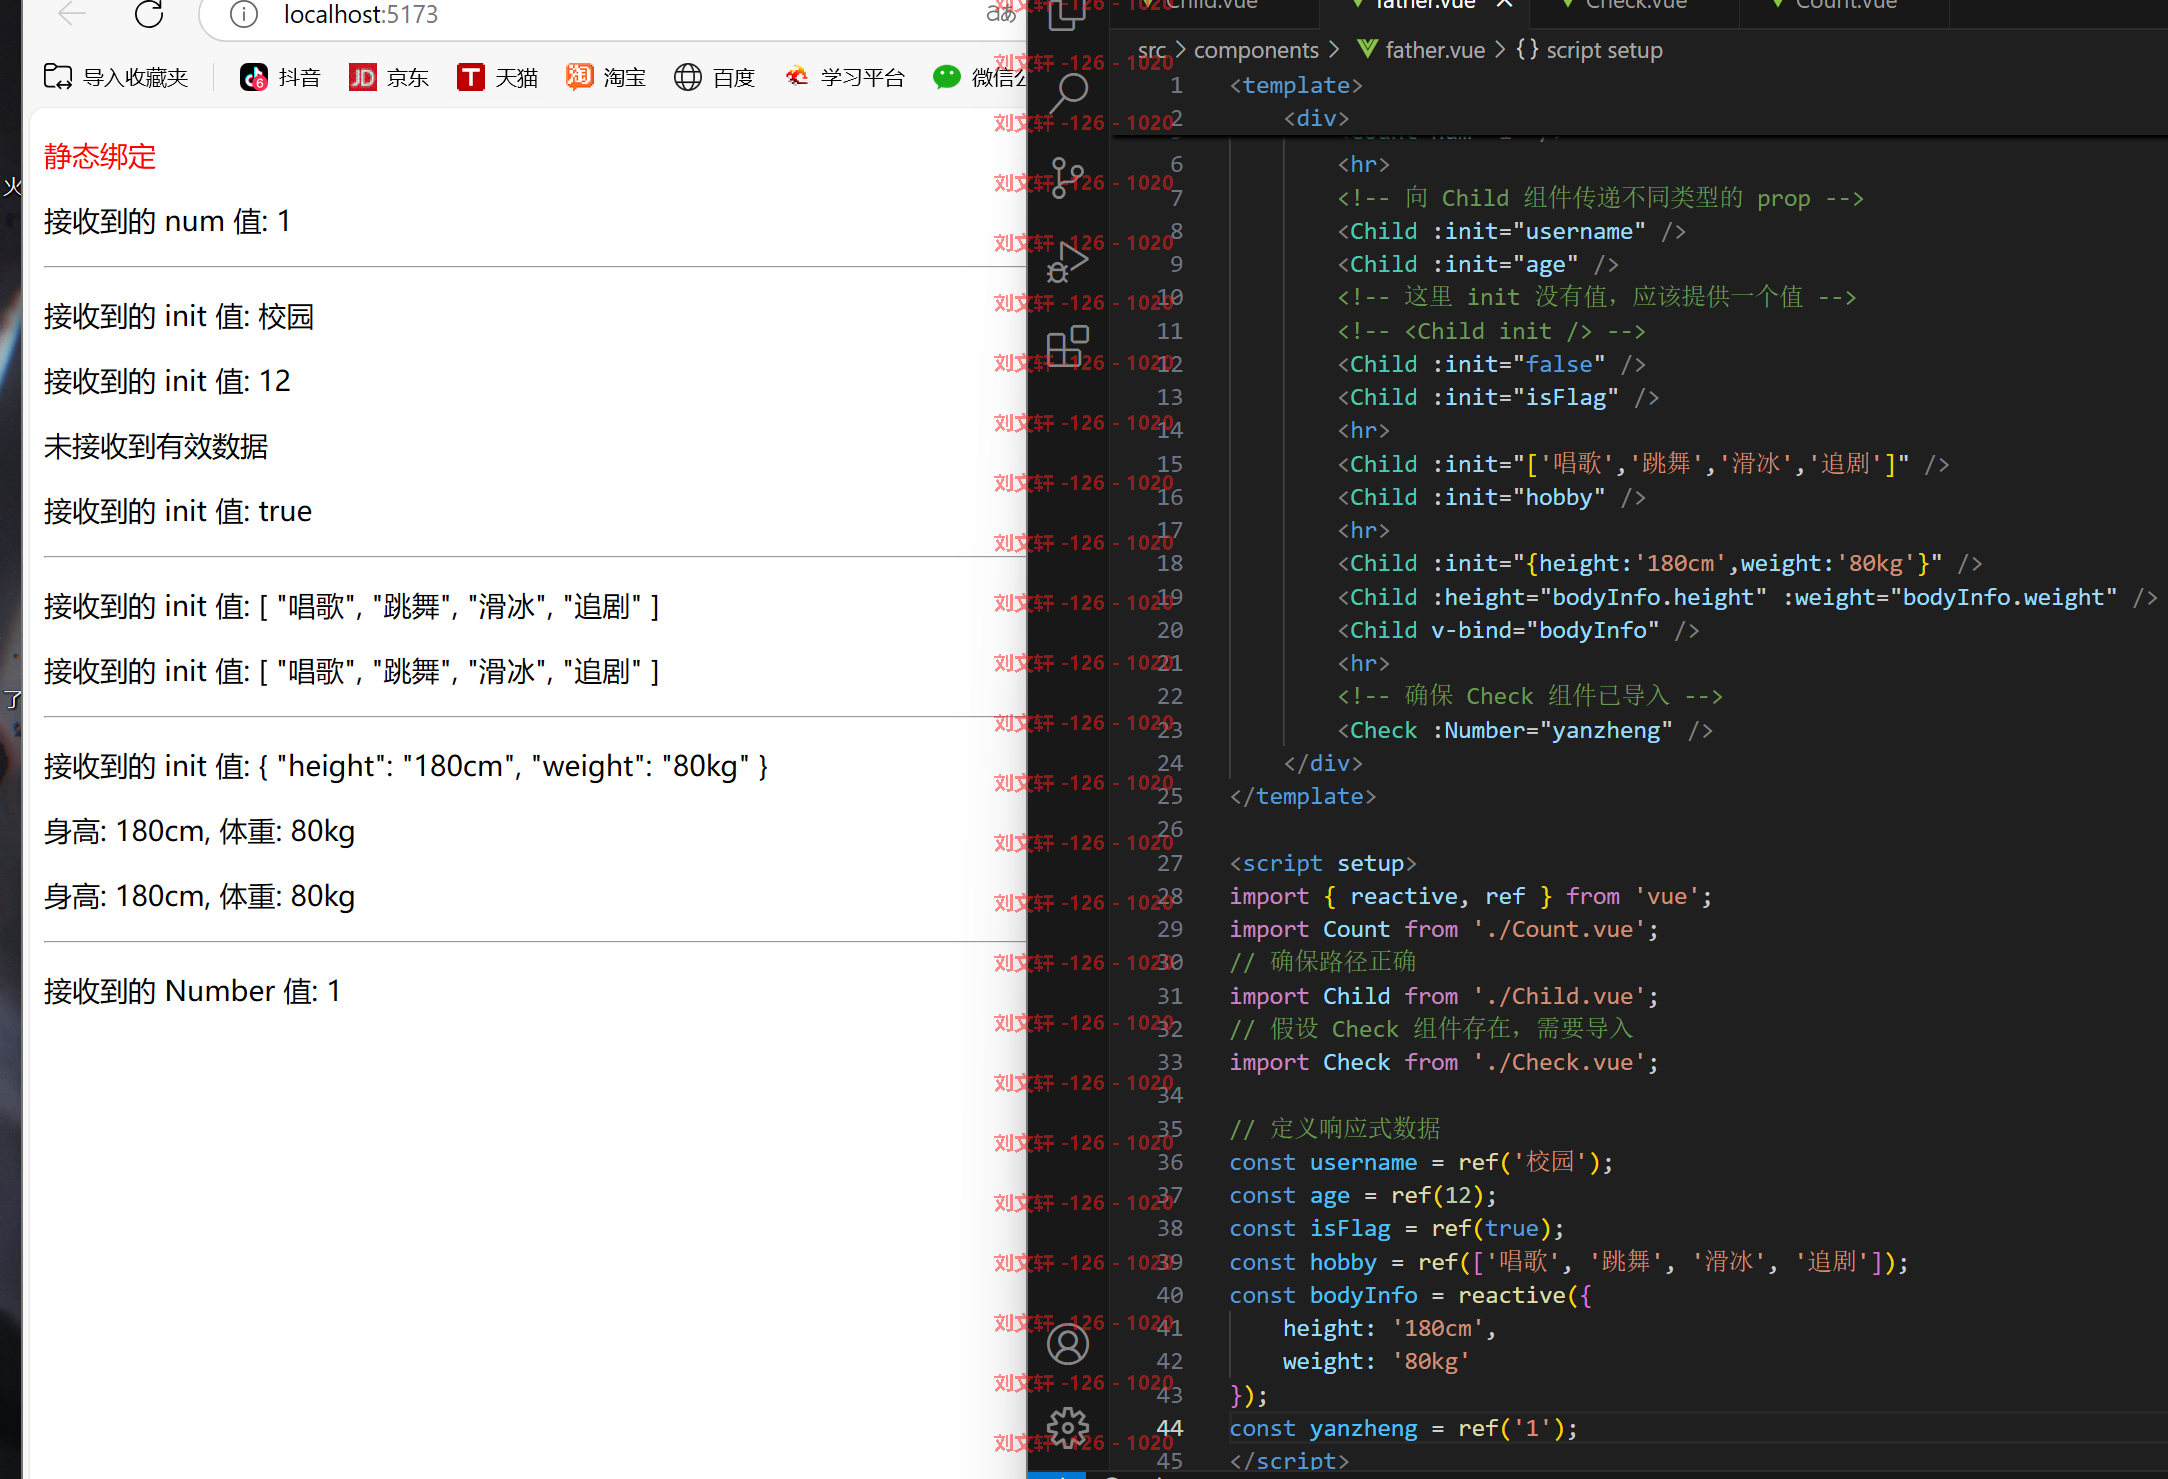Screen dimensions: 2168x1479
Task: Expand the components breadcrumb segment
Action: pyautogui.click(x=1256, y=50)
